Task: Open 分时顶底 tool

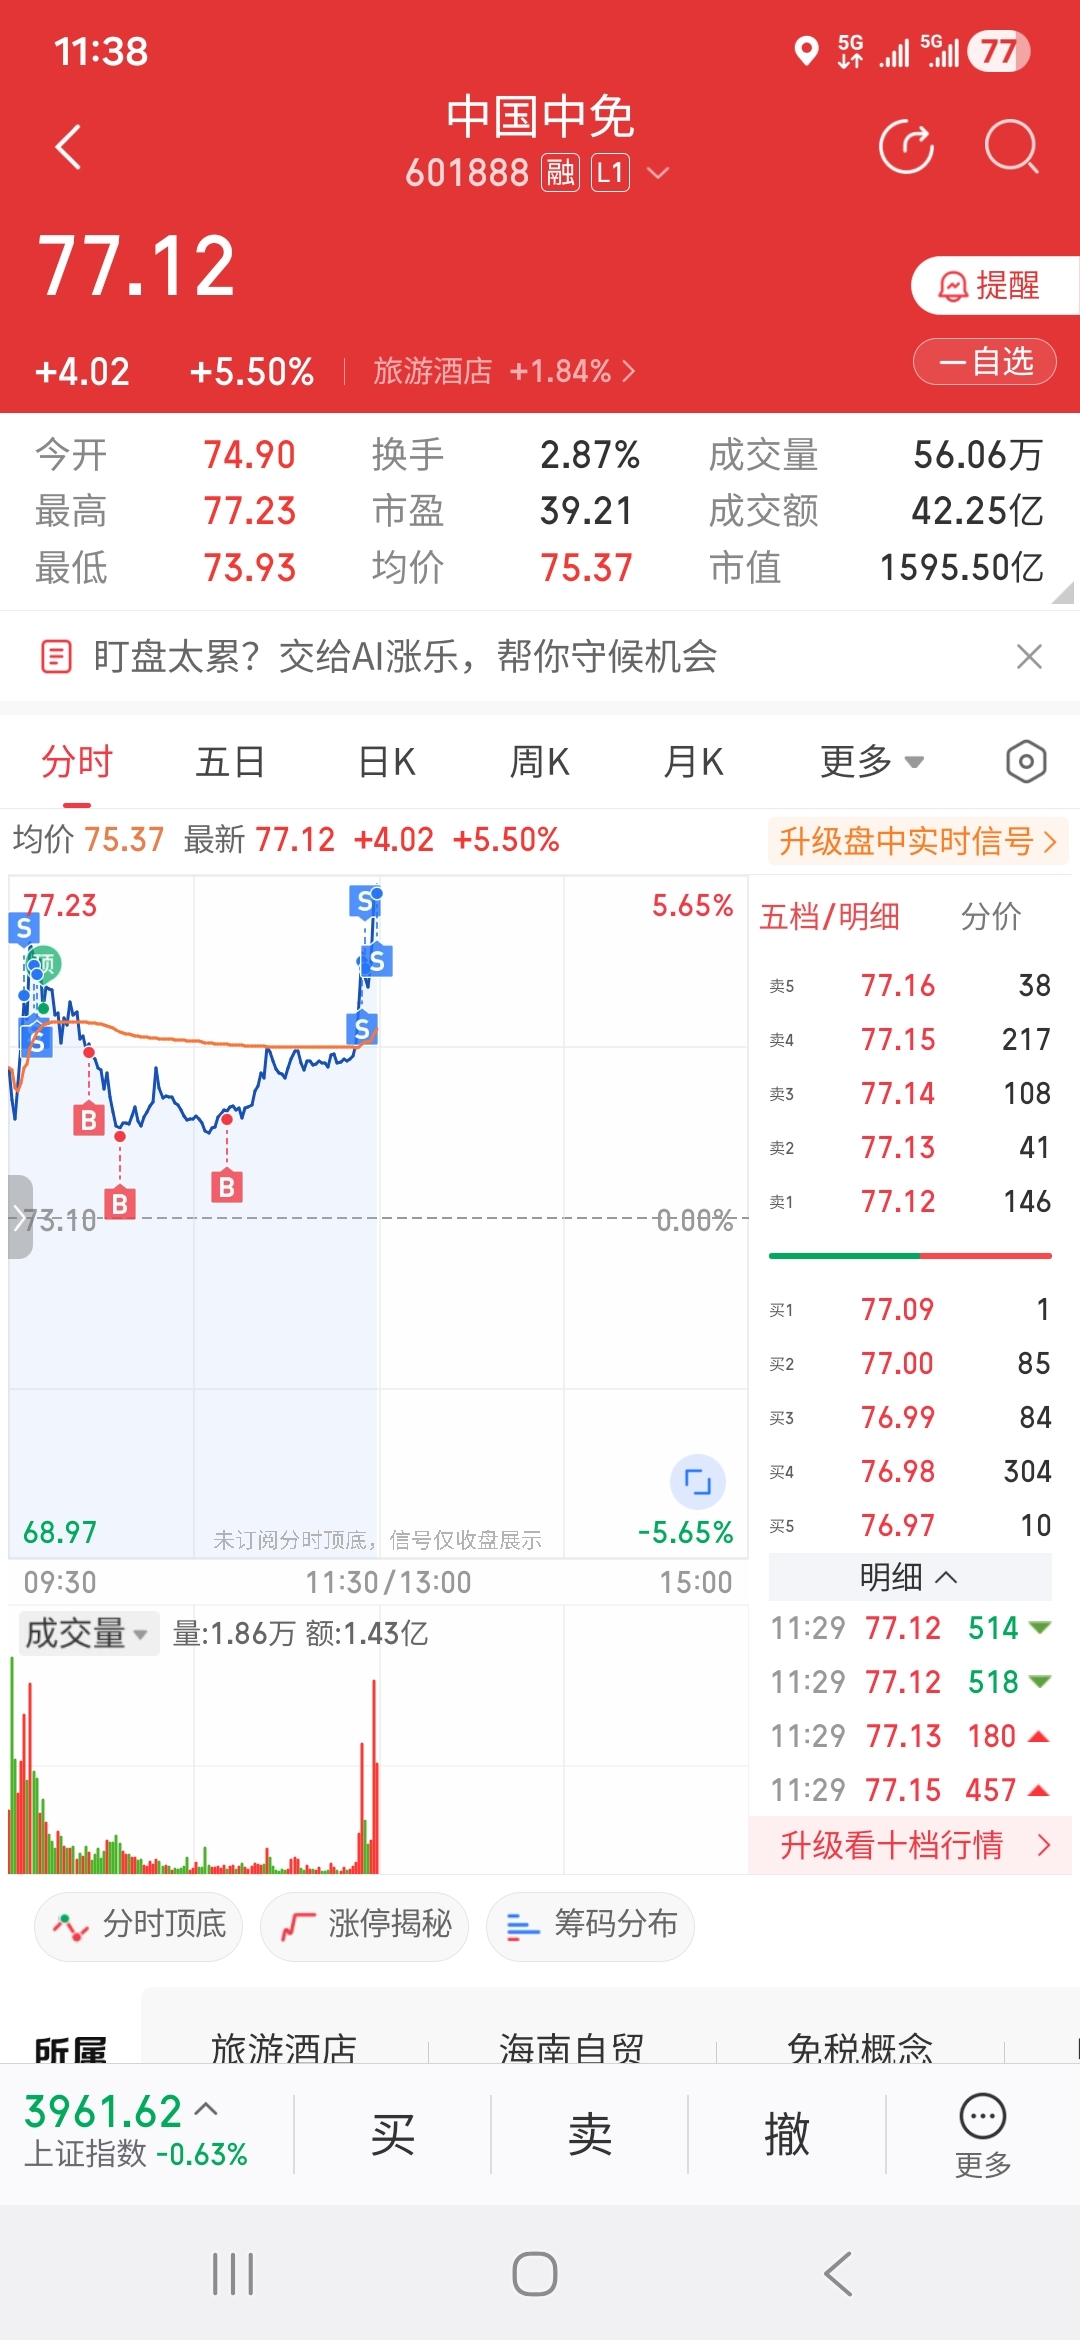Action: [139, 1925]
